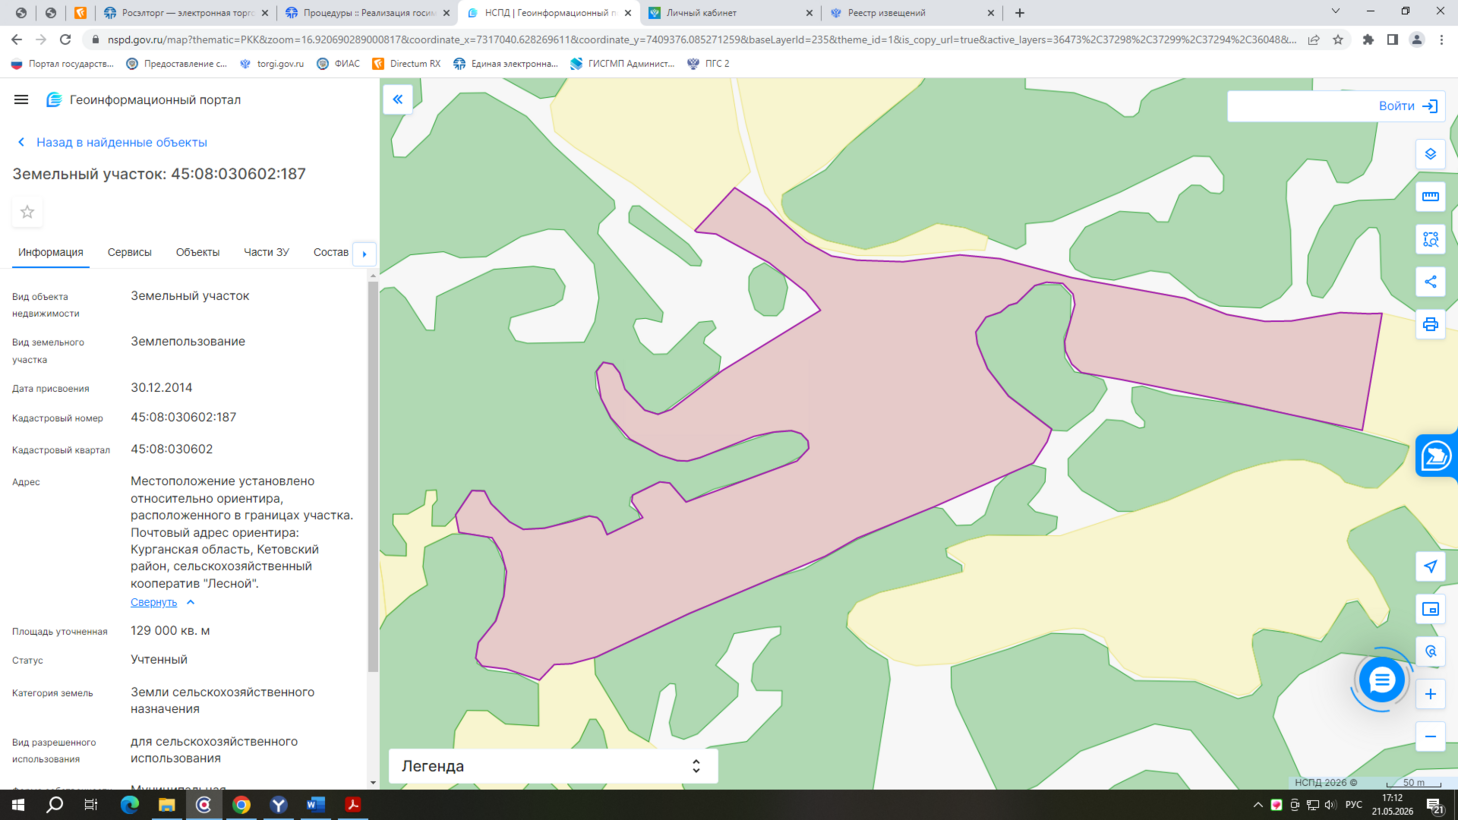Open Word from the Windows taskbar
The width and height of the screenshot is (1458, 820).
tap(315, 805)
